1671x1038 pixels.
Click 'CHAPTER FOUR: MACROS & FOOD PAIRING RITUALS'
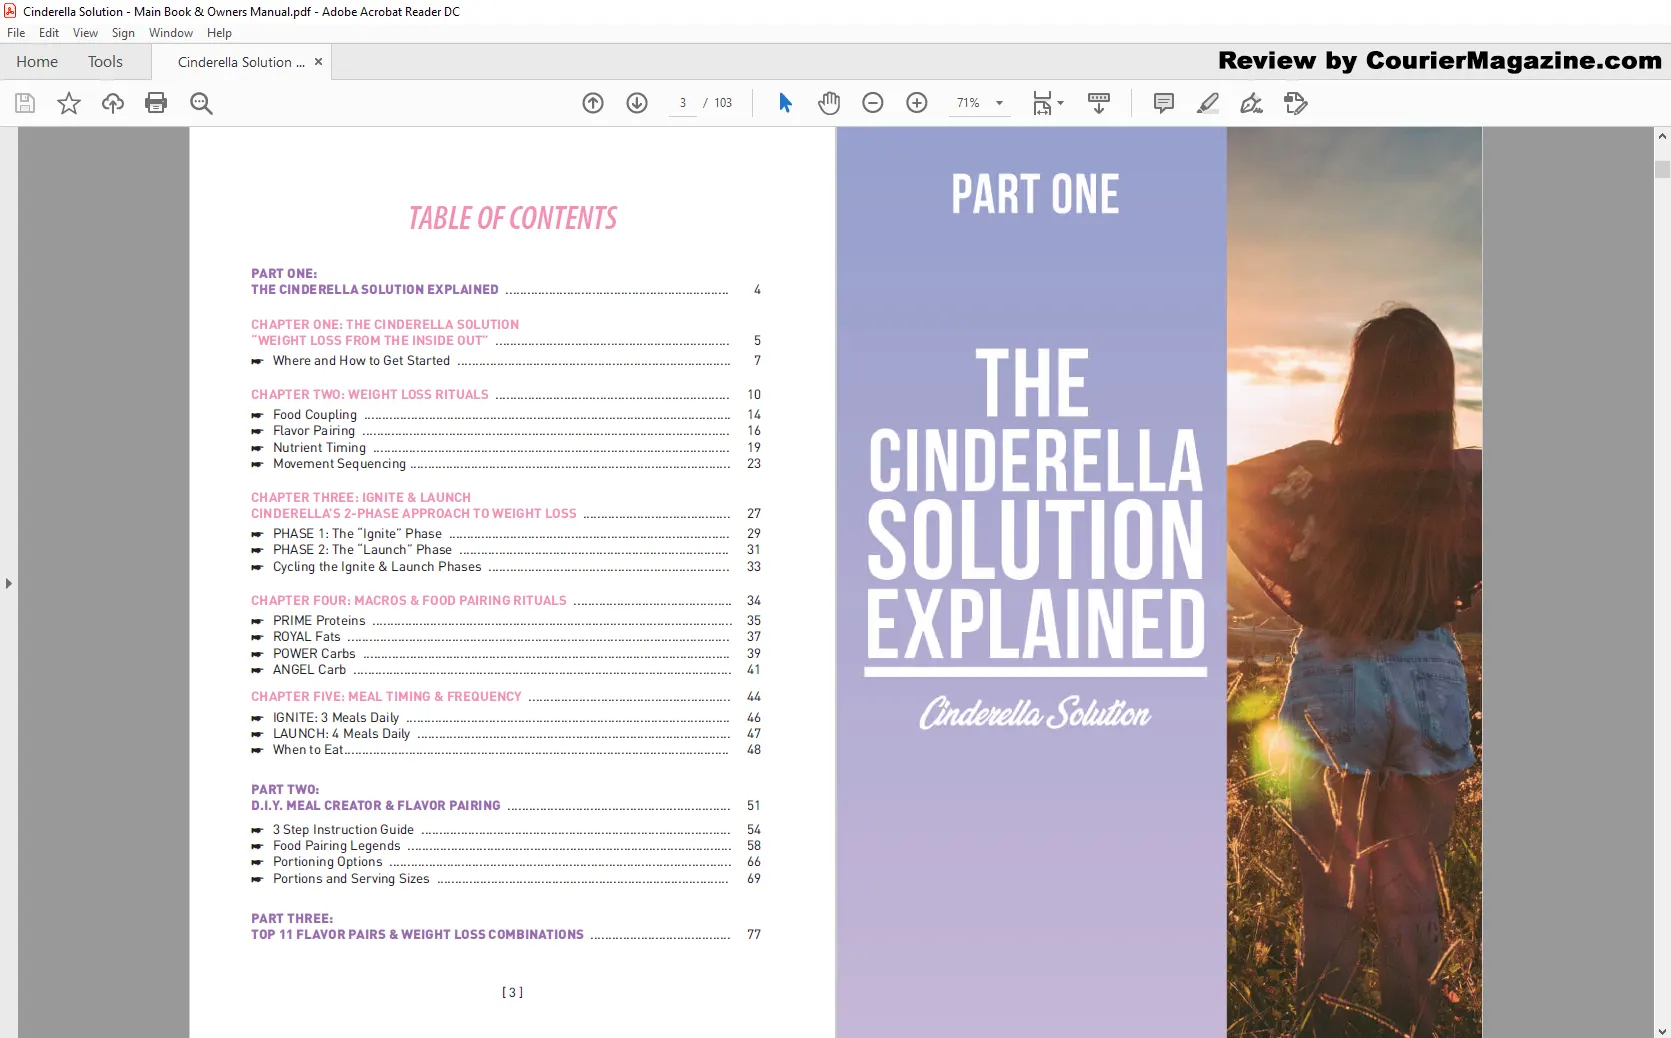pyautogui.click(x=409, y=601)
